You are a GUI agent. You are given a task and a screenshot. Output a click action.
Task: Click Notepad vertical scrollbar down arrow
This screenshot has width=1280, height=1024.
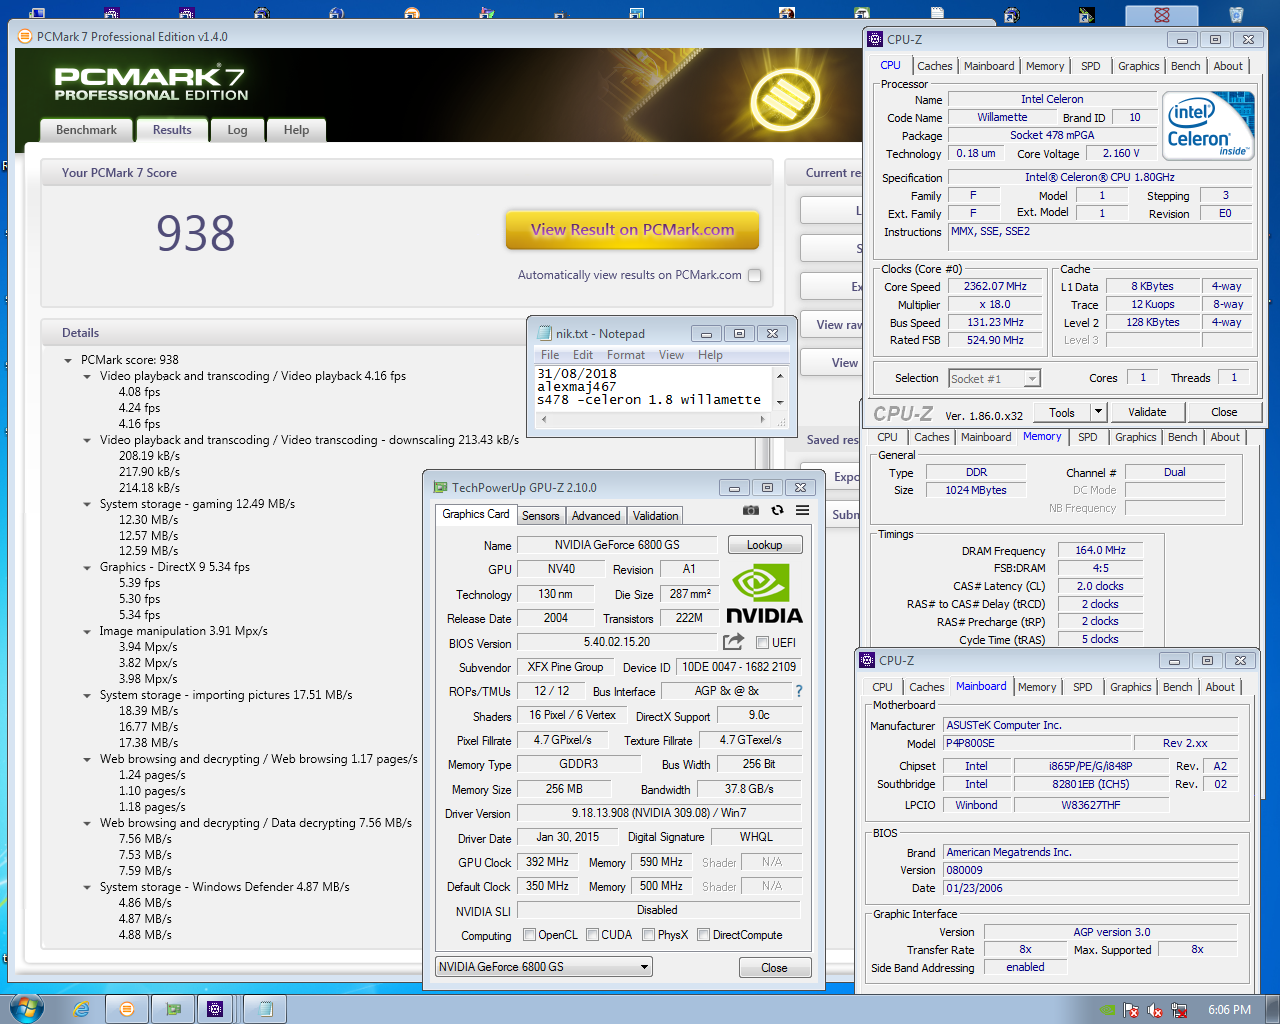coord(780,402)
